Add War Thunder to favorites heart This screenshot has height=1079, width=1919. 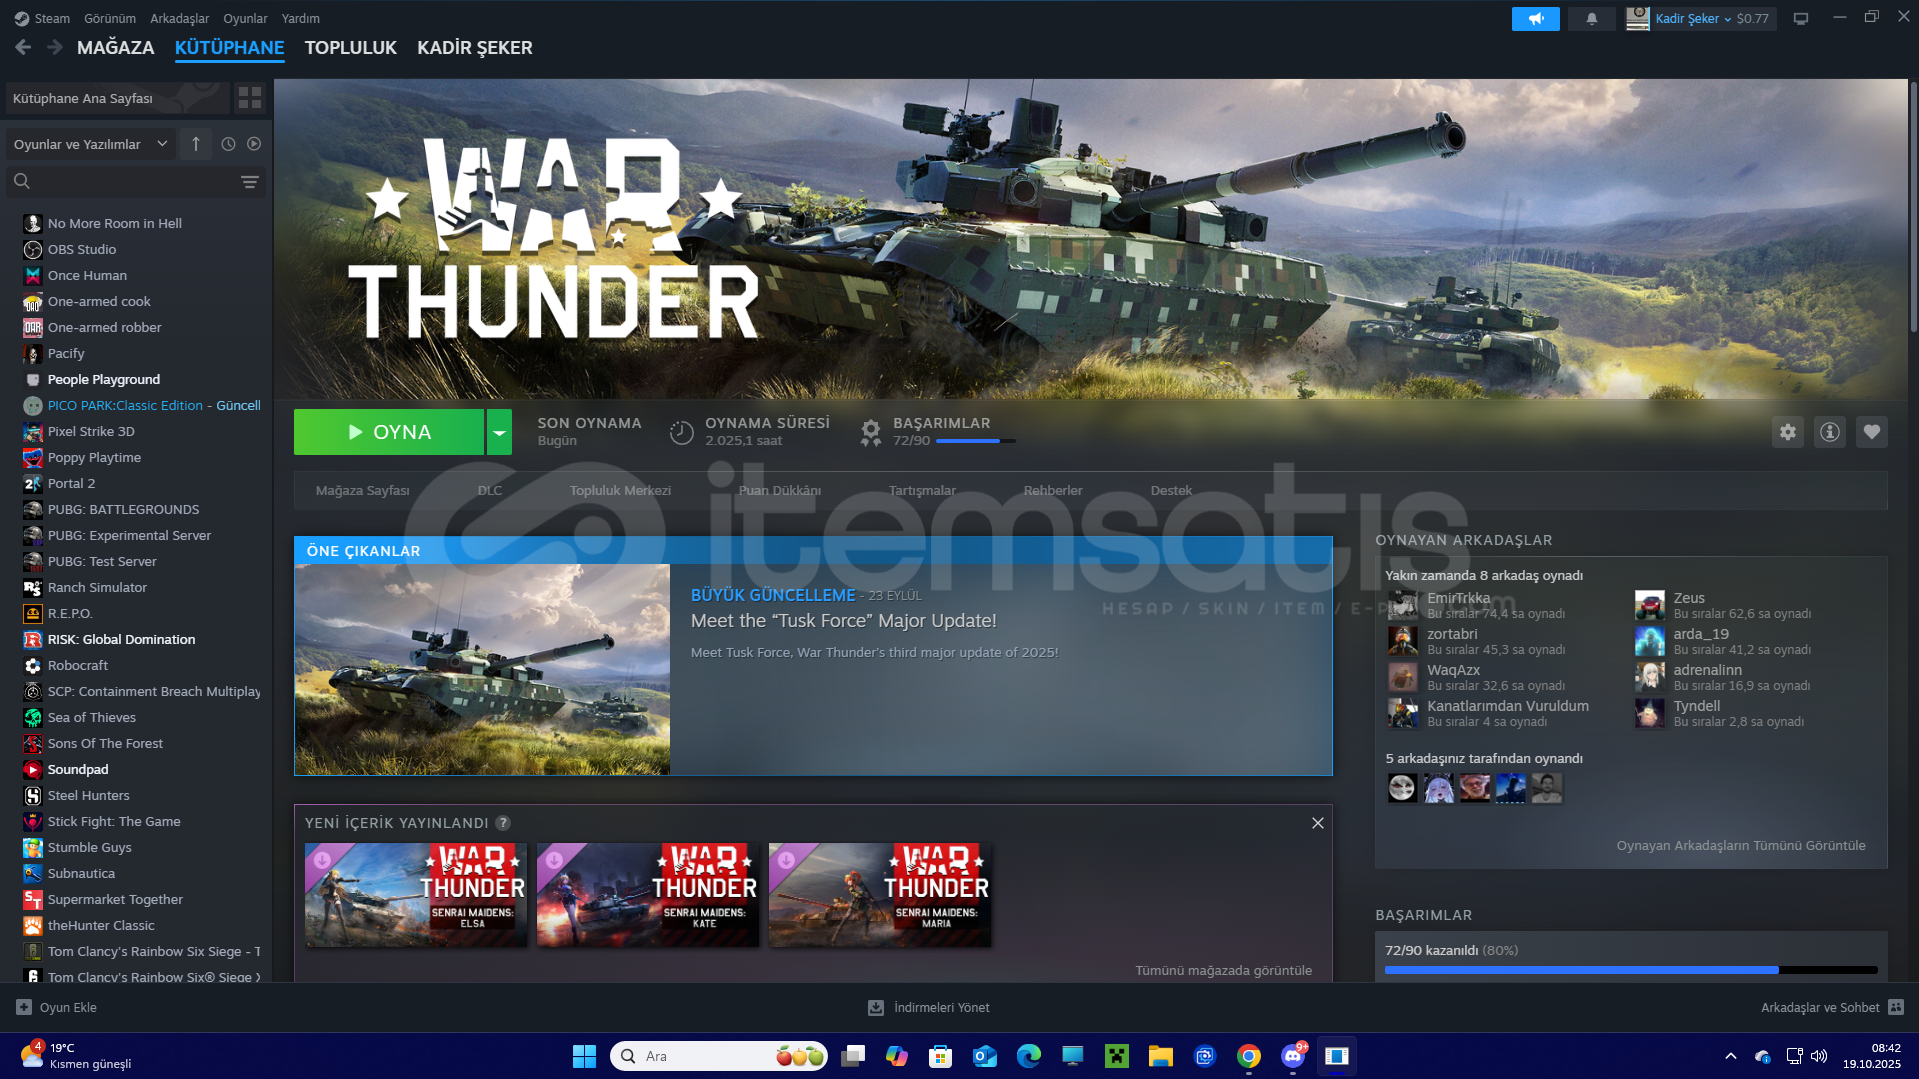point(1871,432)
